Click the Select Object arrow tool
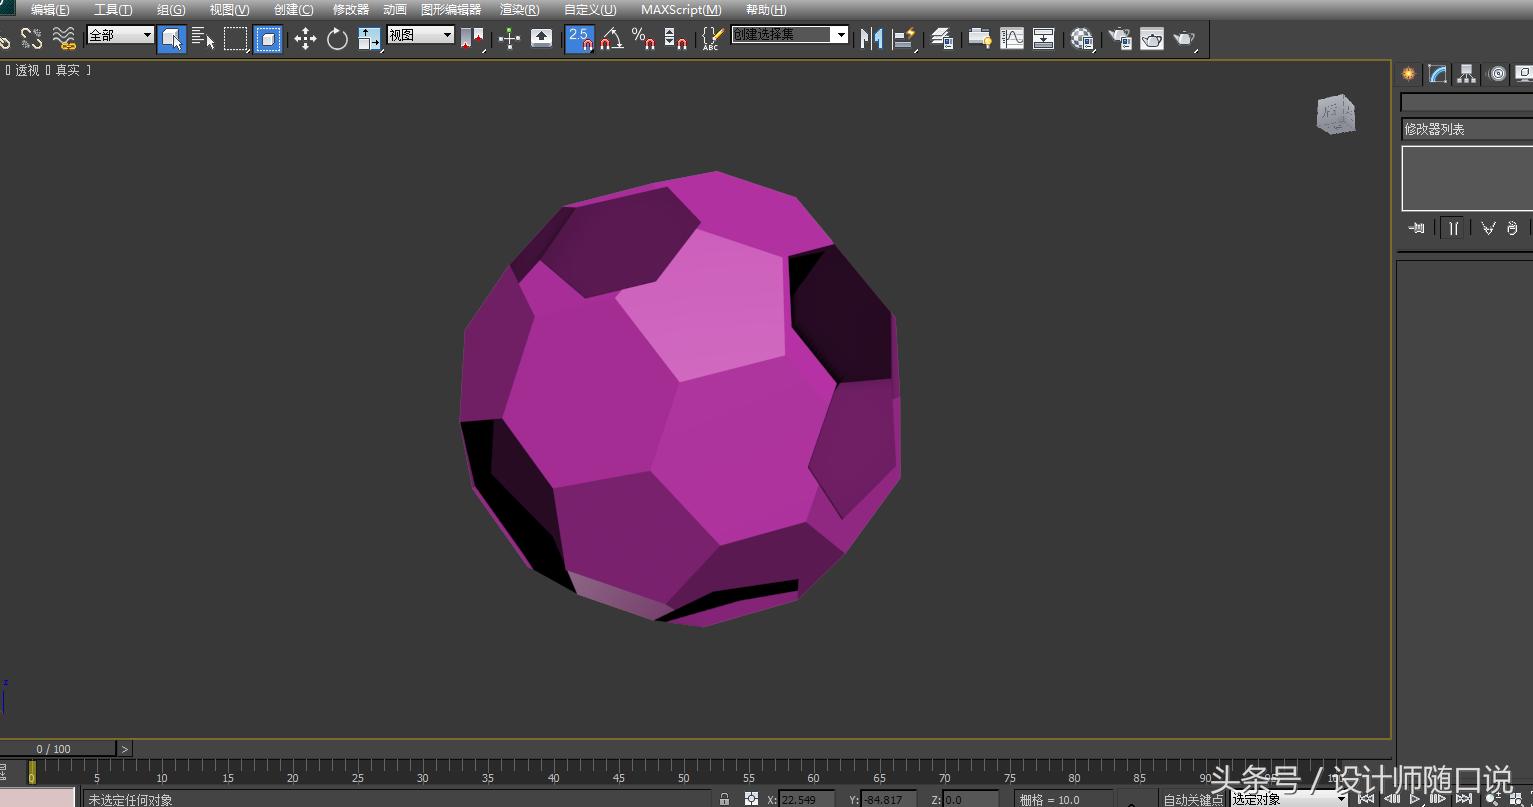This screenshot has height=807, width=1533. coord(172,38)
